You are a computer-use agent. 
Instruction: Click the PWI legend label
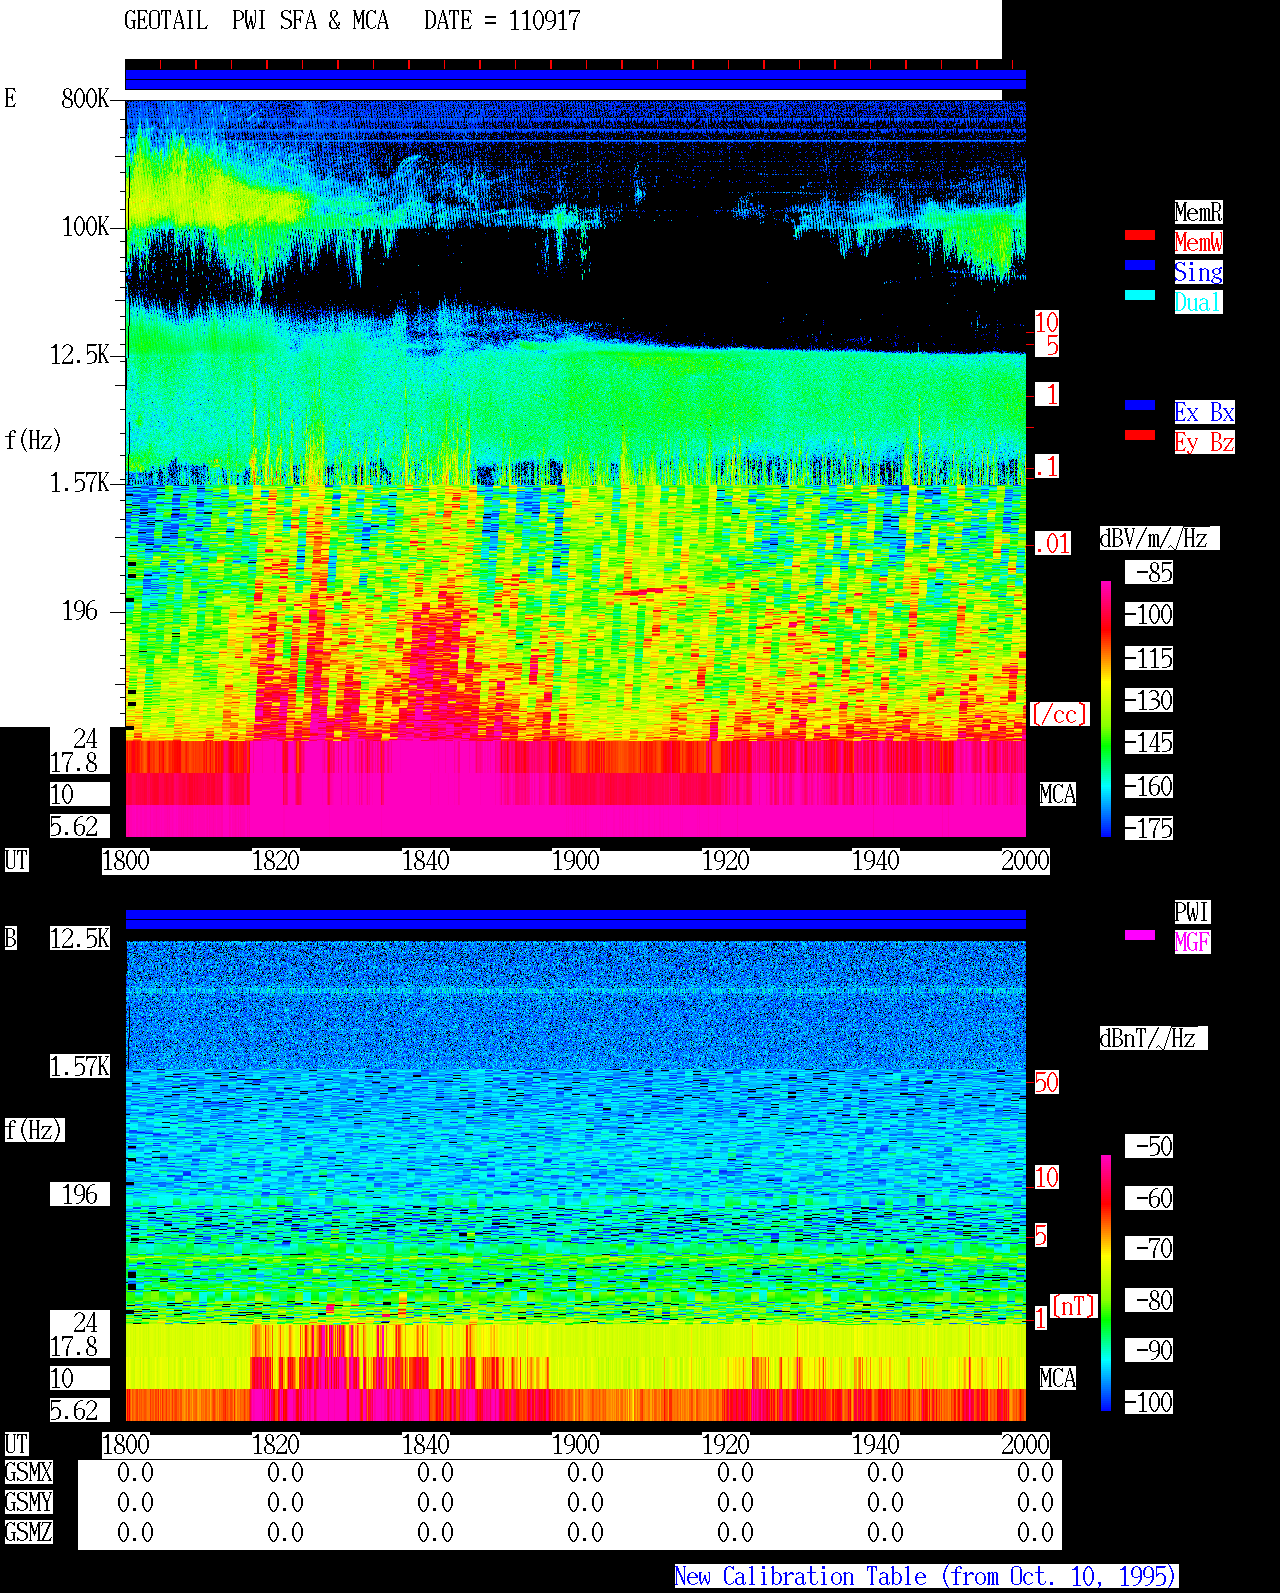pyautogui.click(x=1192, y=912)
